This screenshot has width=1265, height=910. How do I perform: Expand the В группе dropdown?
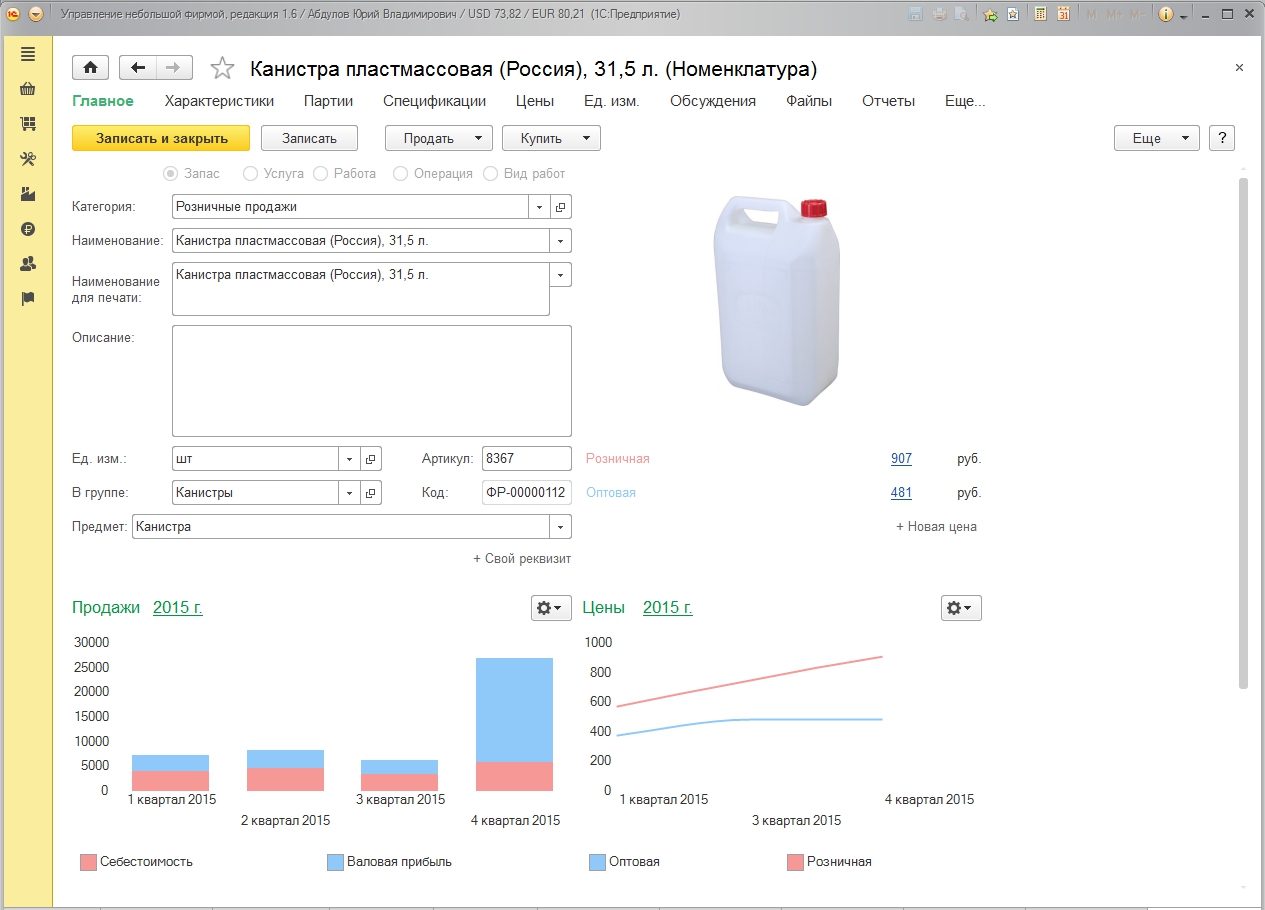click(x=350, y=493)
